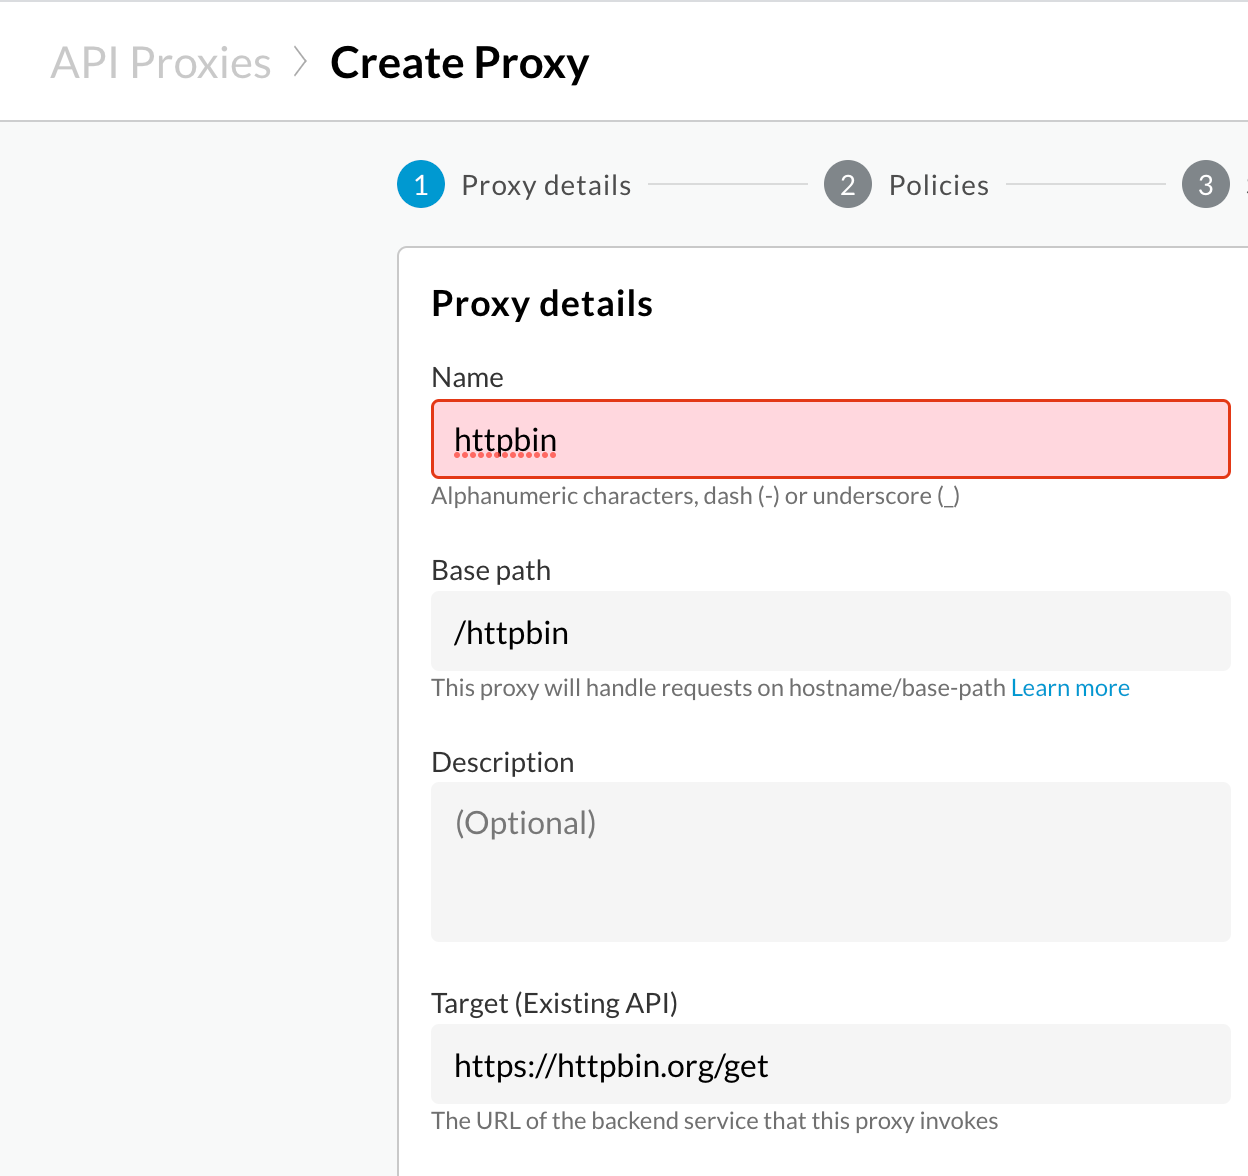Click the Description optional text area
This screenshot has height=1176, width=1248.
pos(830,860)
